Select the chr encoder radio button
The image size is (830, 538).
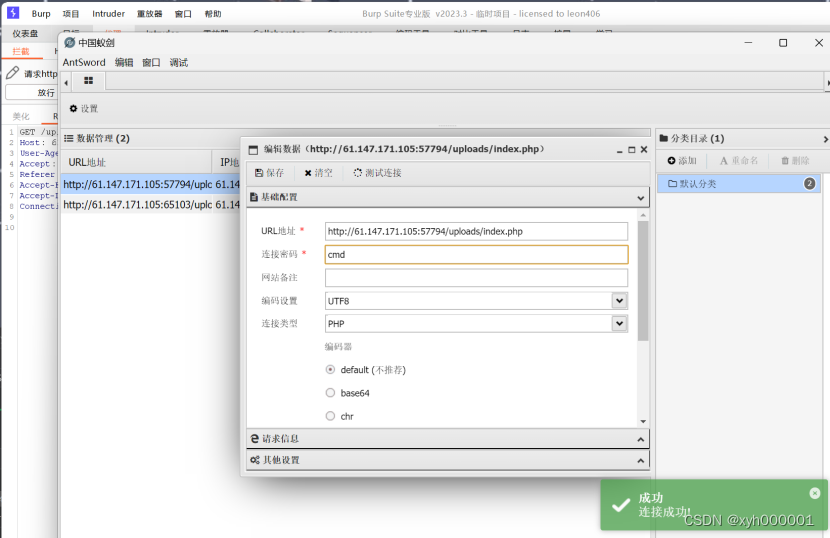(x=330, y=416)
